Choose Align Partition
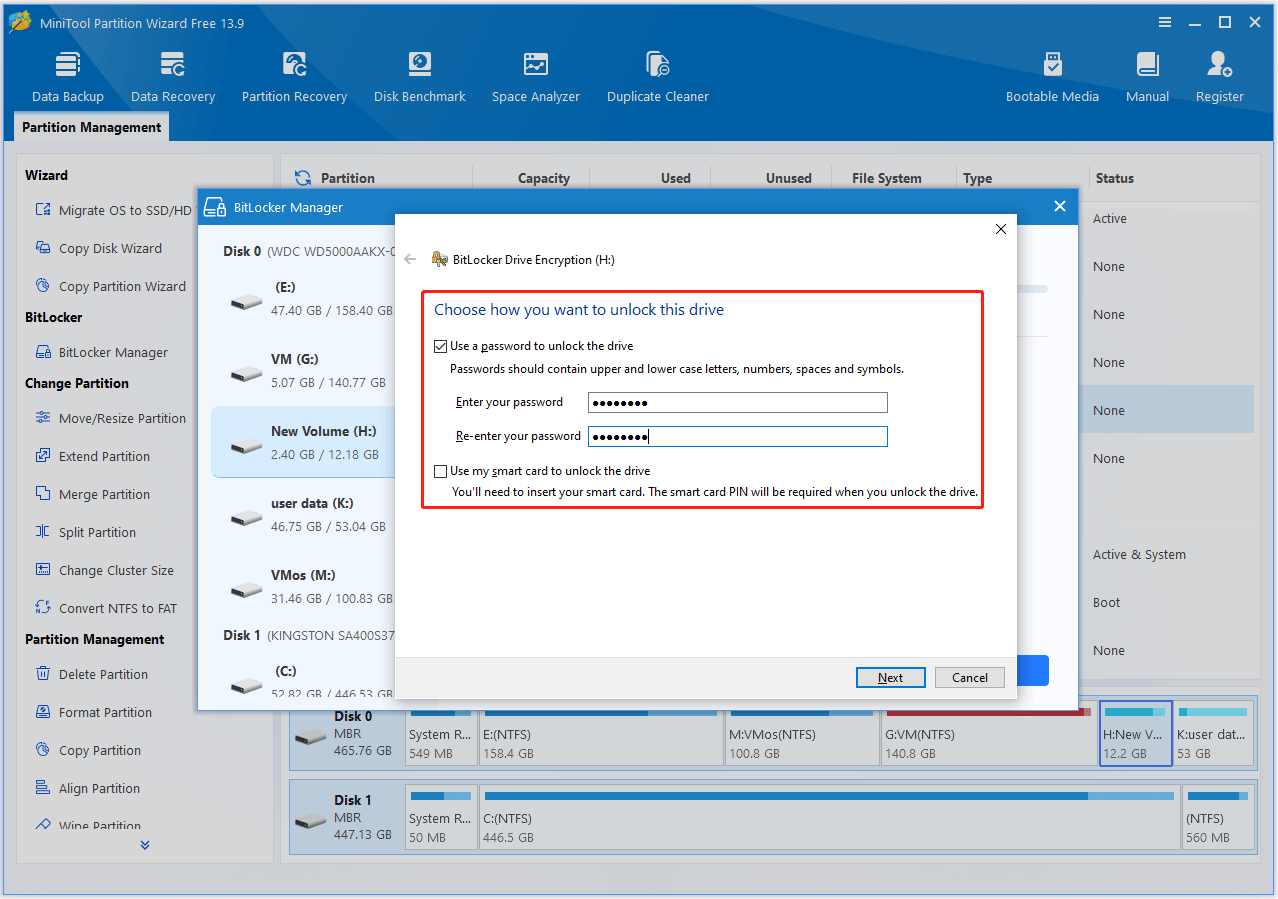This screenshot has width=1278, height=899. coord(87,788)
